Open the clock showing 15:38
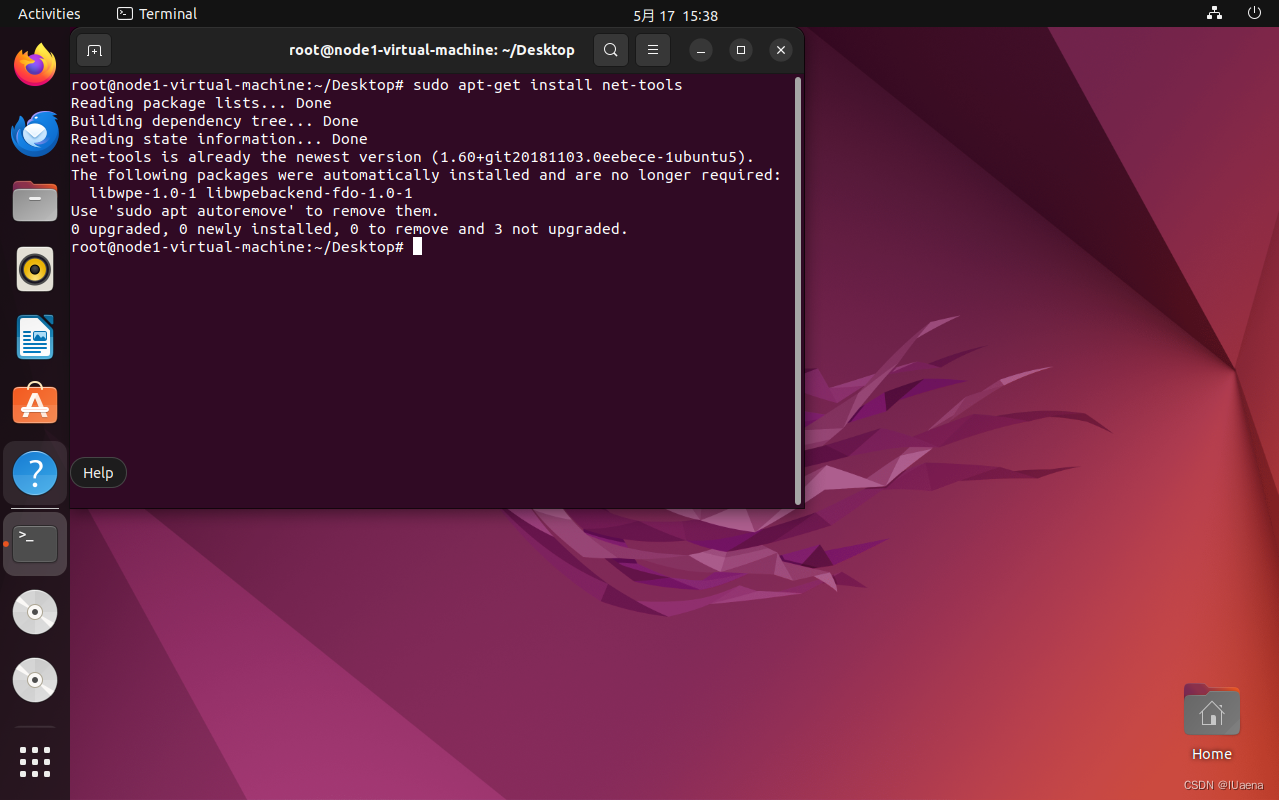The height and width of the screenshot is (800, 1279). 675,15
